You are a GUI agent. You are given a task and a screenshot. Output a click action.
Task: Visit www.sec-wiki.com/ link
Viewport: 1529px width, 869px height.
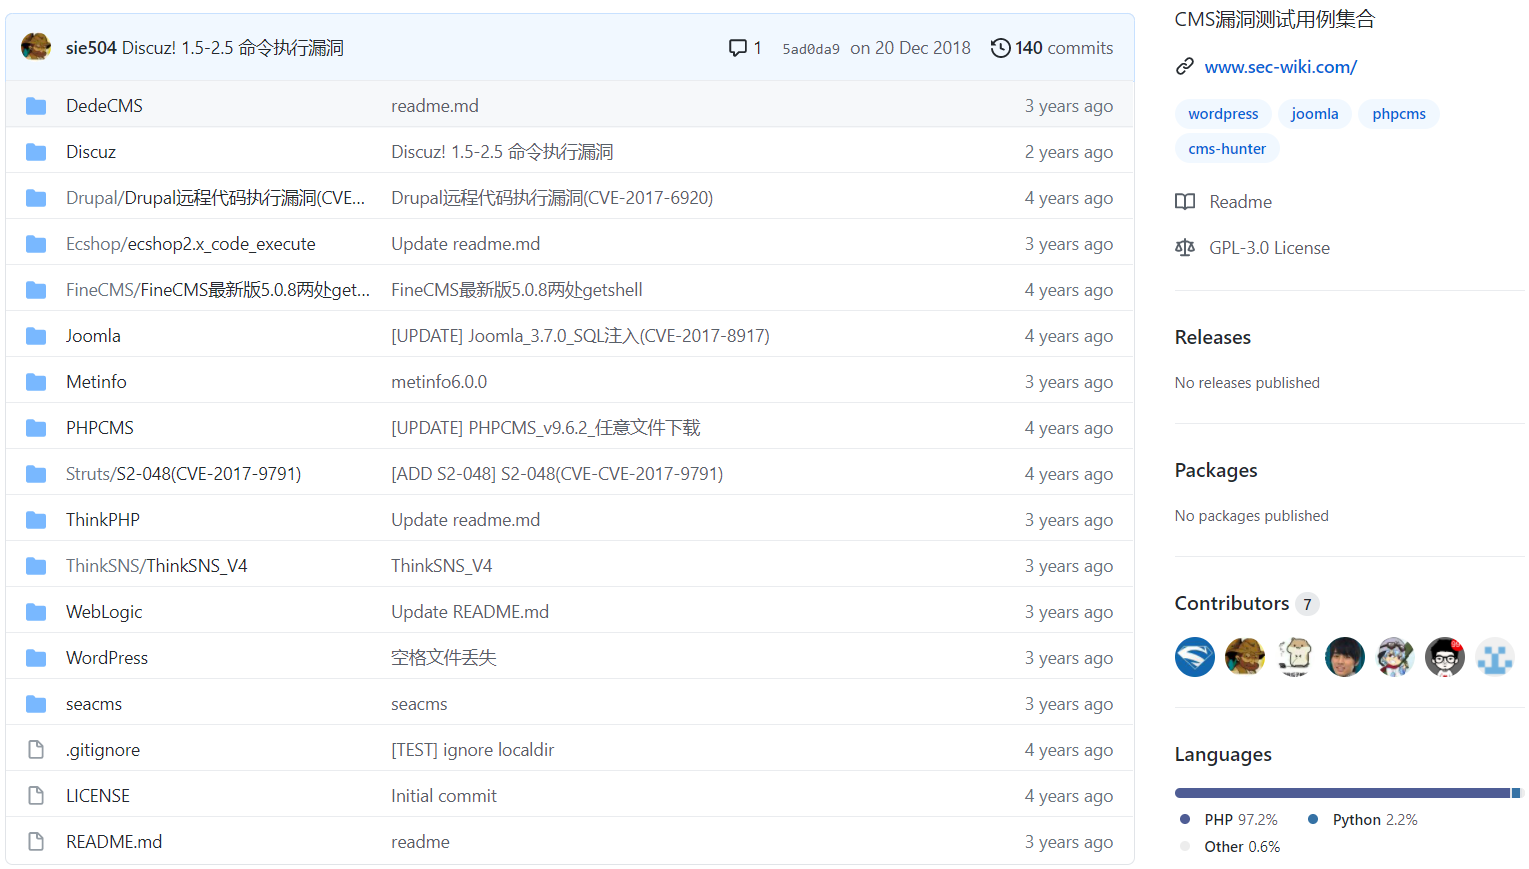(x=1280, y=66)
